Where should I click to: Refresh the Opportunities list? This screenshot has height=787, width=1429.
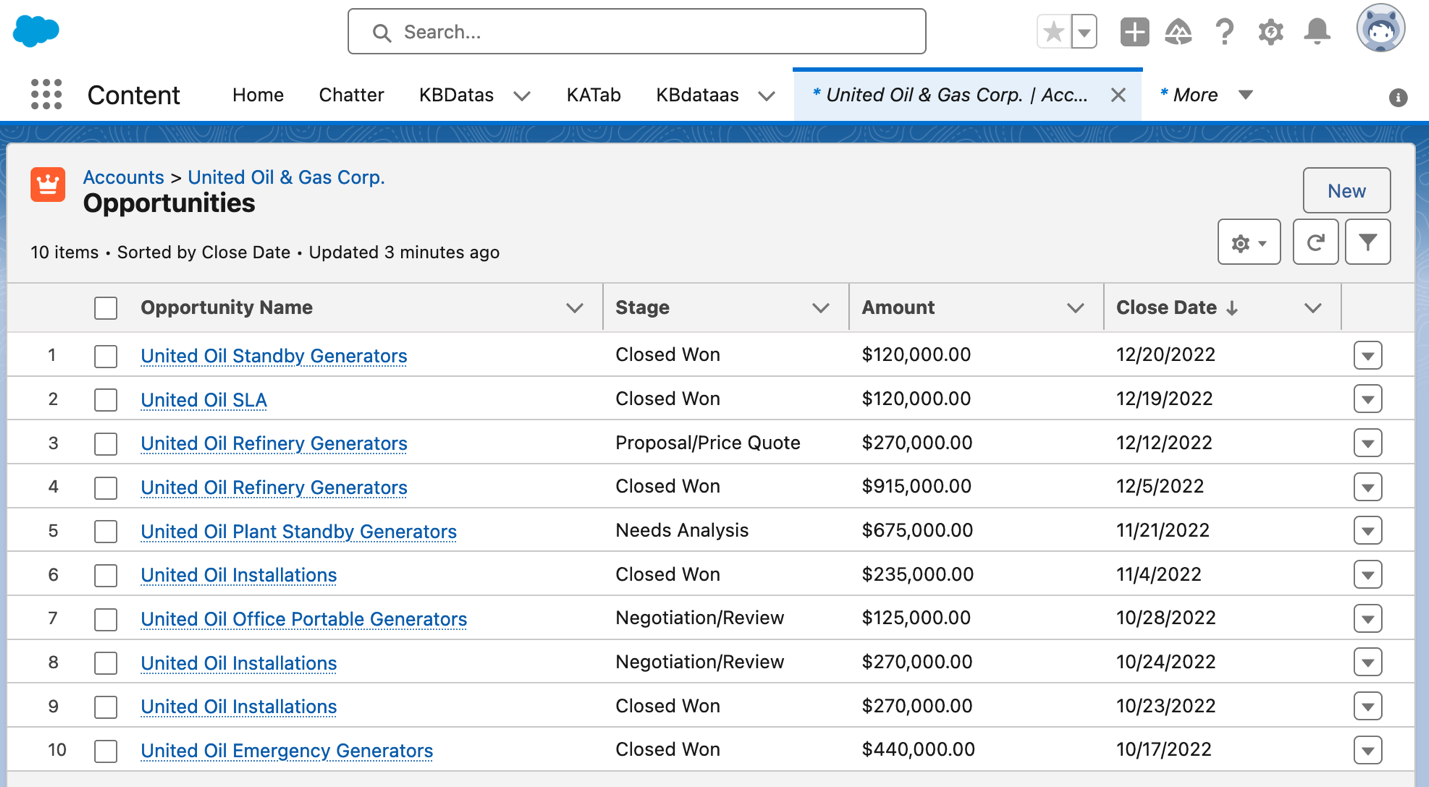(x=1315, y=242)
